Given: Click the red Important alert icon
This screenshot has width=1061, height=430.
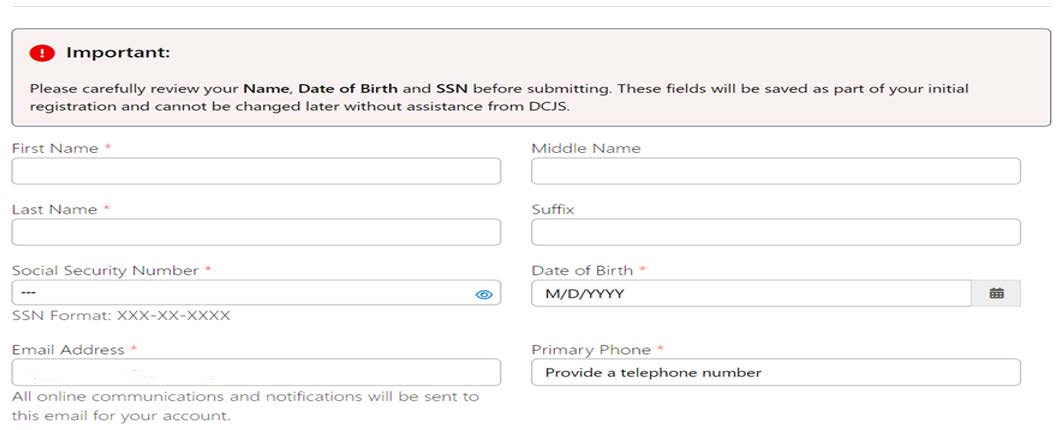Looking at the screenshot, I should coord(42,53).
